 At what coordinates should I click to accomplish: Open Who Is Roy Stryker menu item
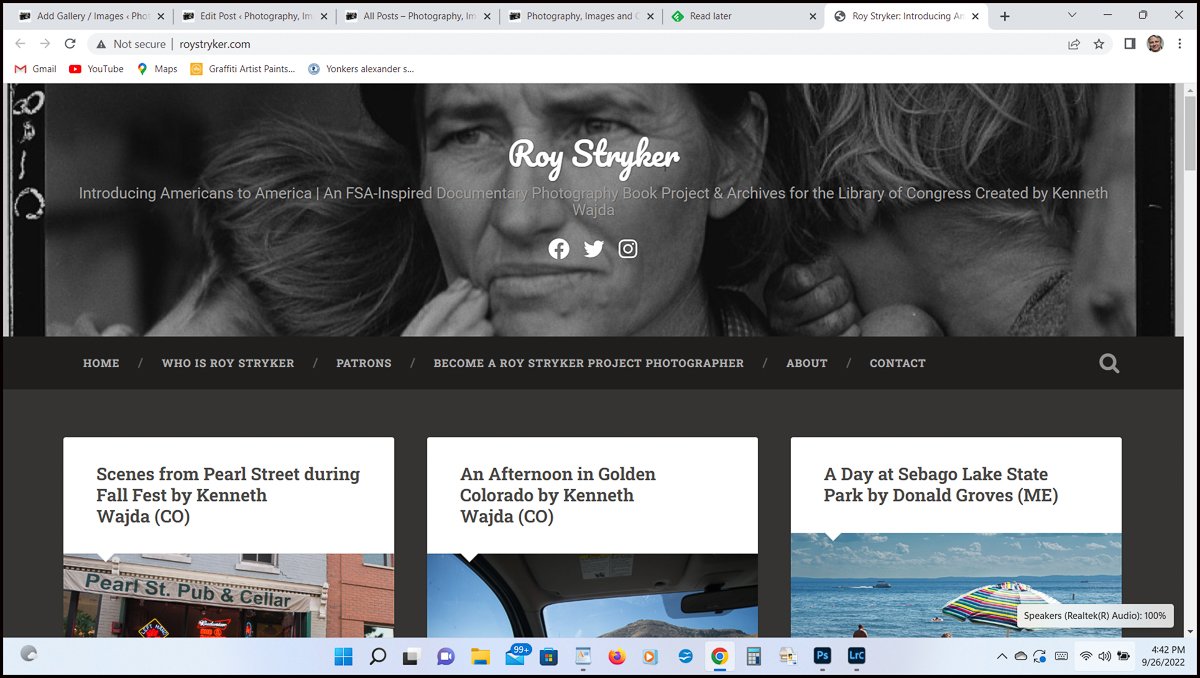(228, 363)
